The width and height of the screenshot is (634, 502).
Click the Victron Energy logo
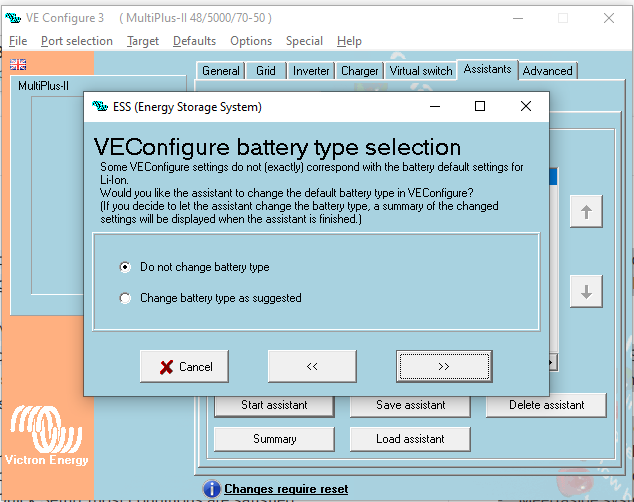pos(48,437)
